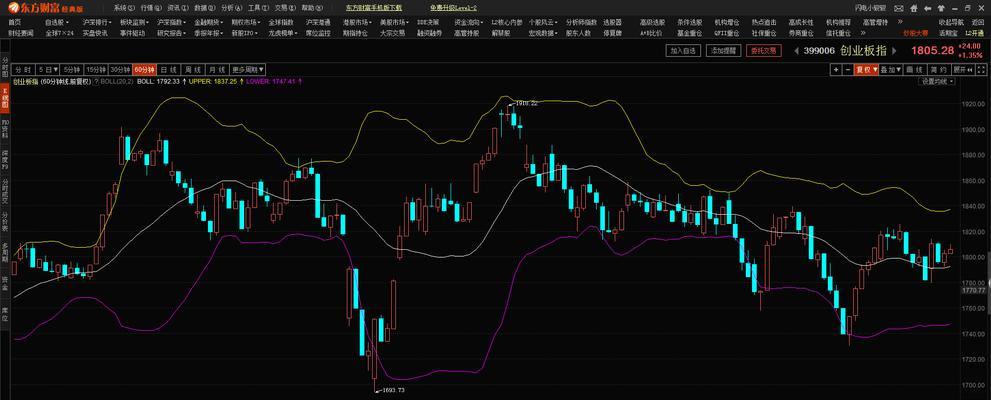Click the 1918.22 high price label
The image size is (991, 400).
[526, 102]
